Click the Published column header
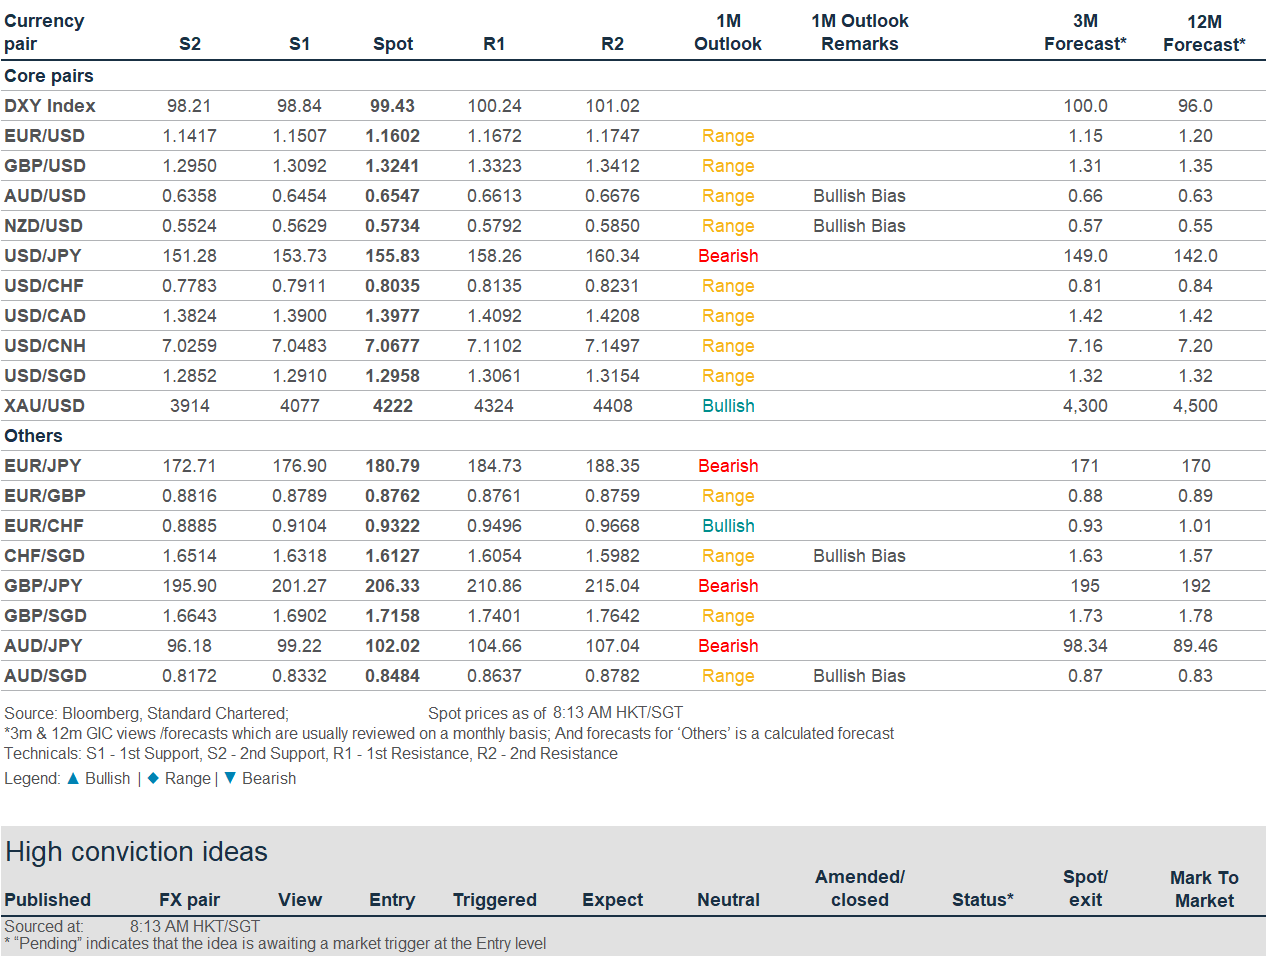This screenshot has height=956, width=1266. [x=47, y=900]
